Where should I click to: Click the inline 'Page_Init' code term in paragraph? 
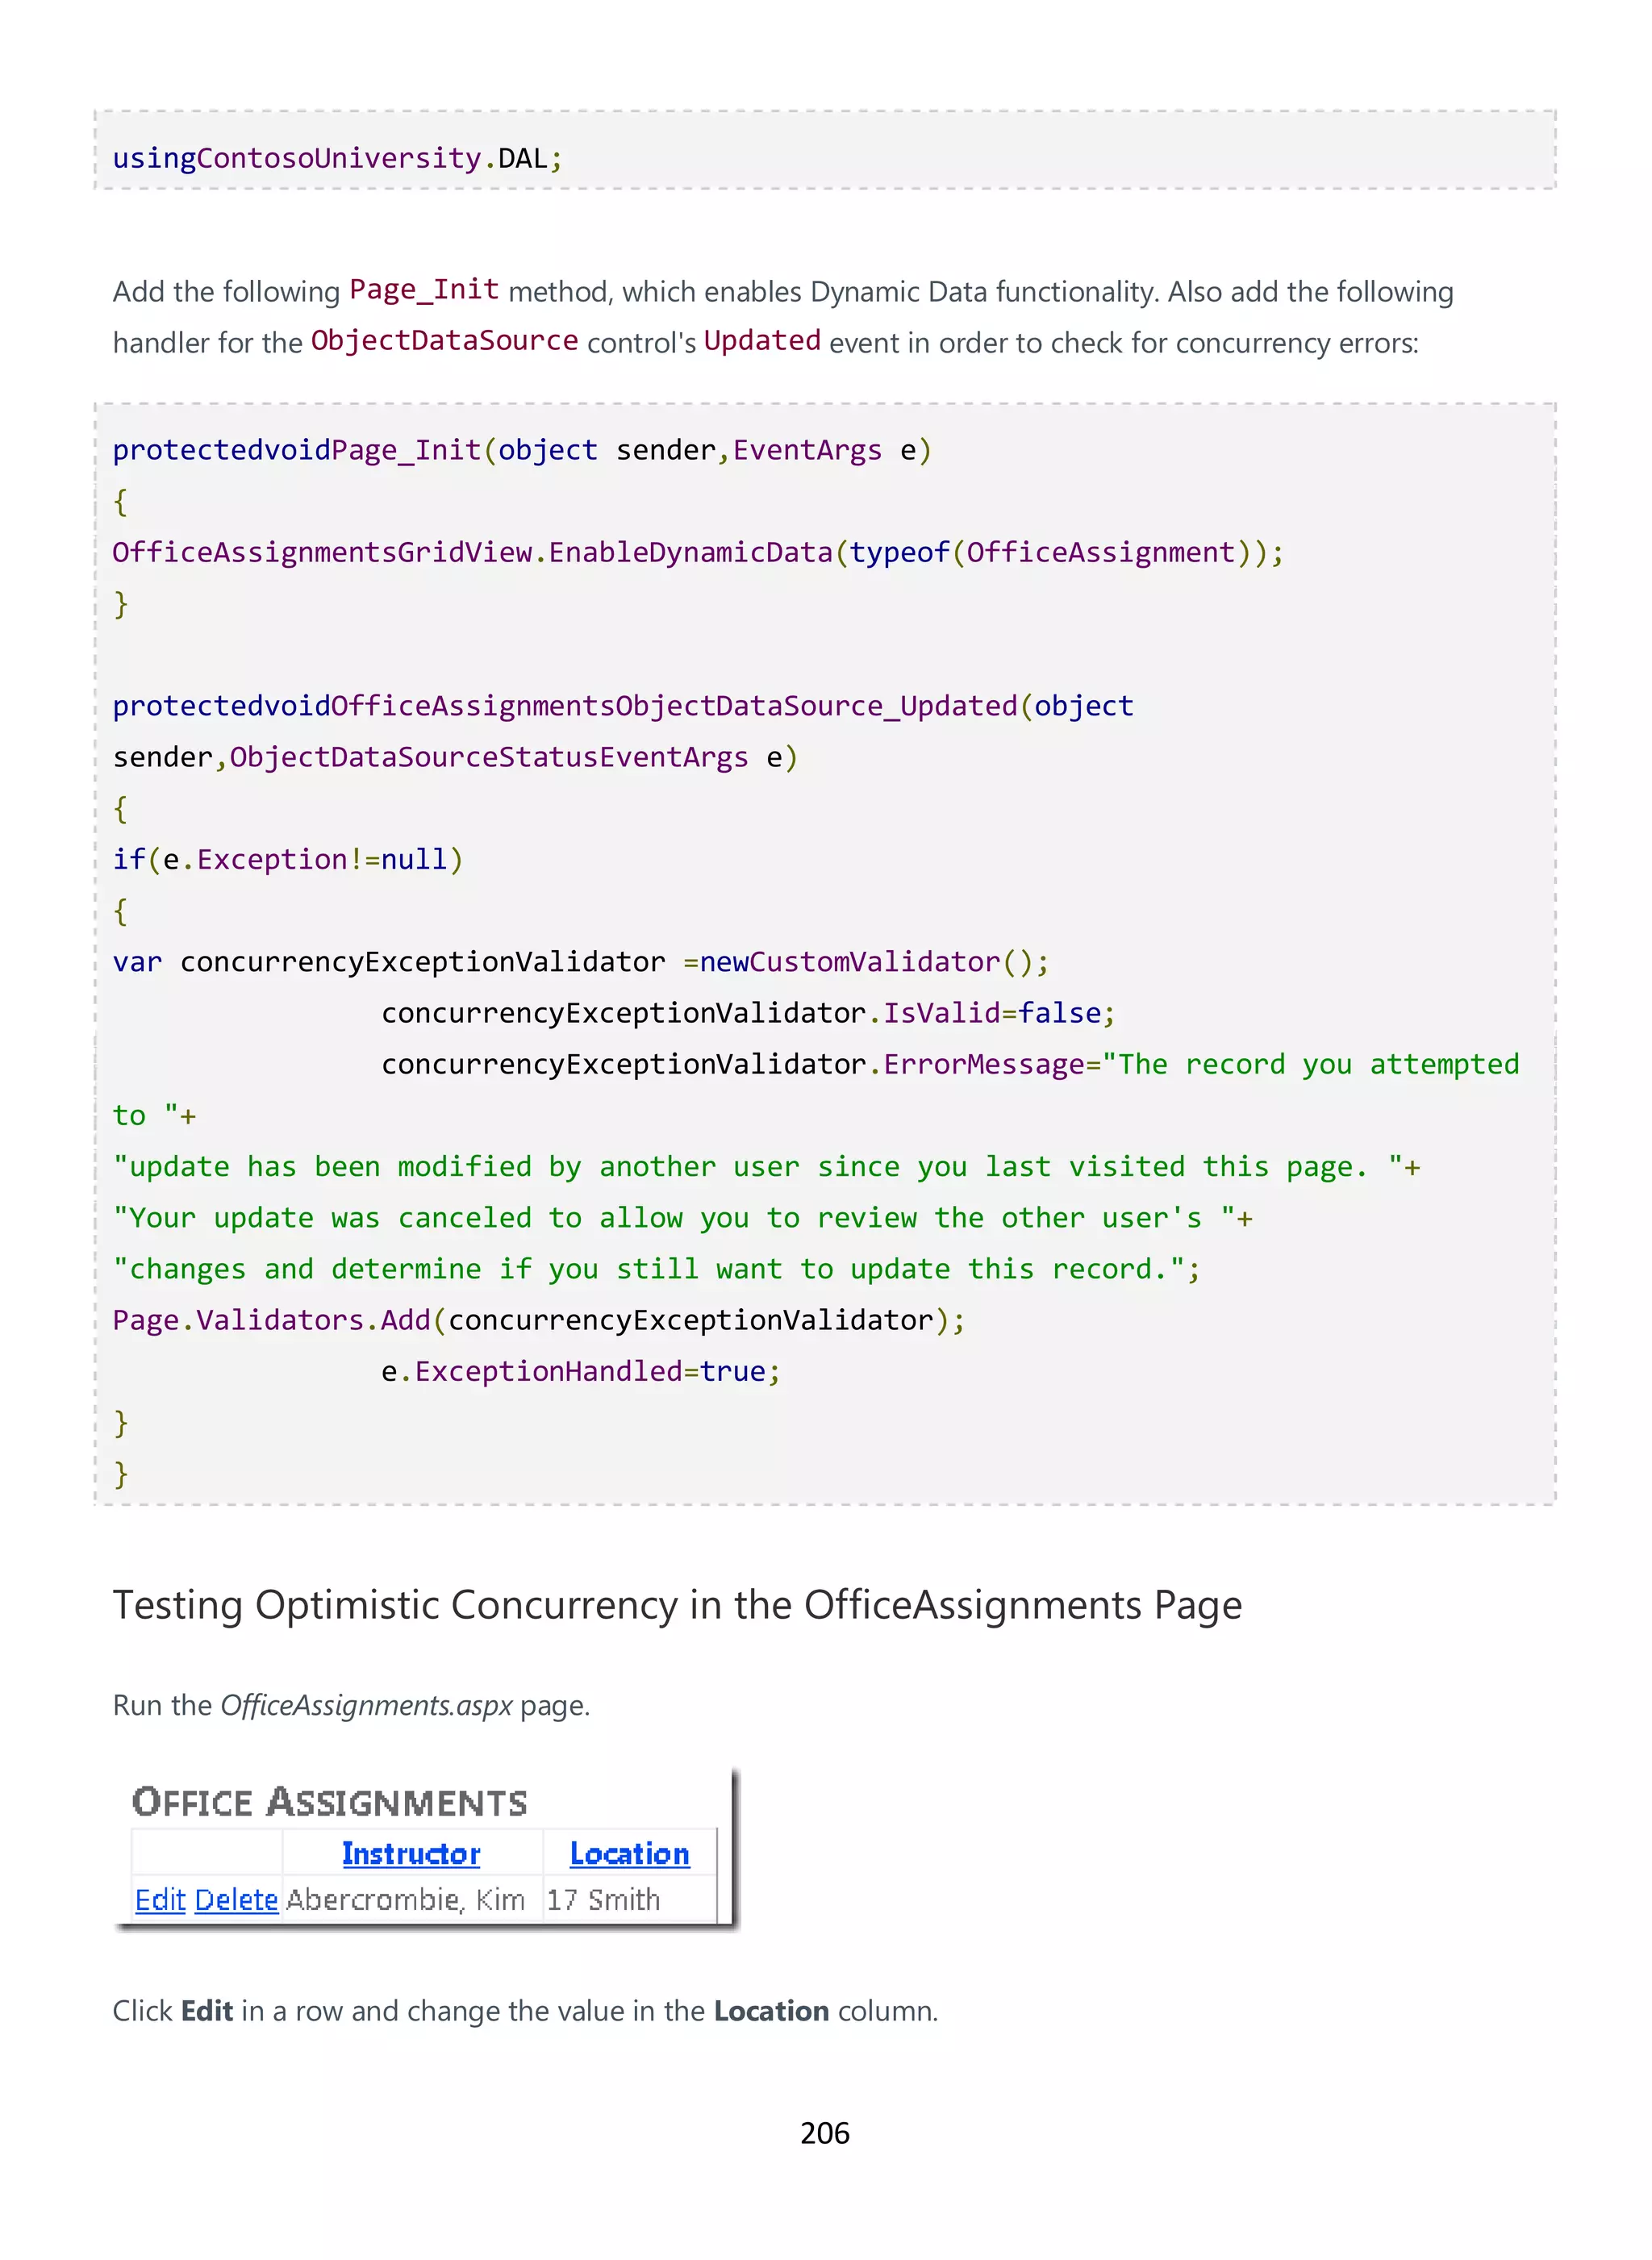(x=424, y=290)
